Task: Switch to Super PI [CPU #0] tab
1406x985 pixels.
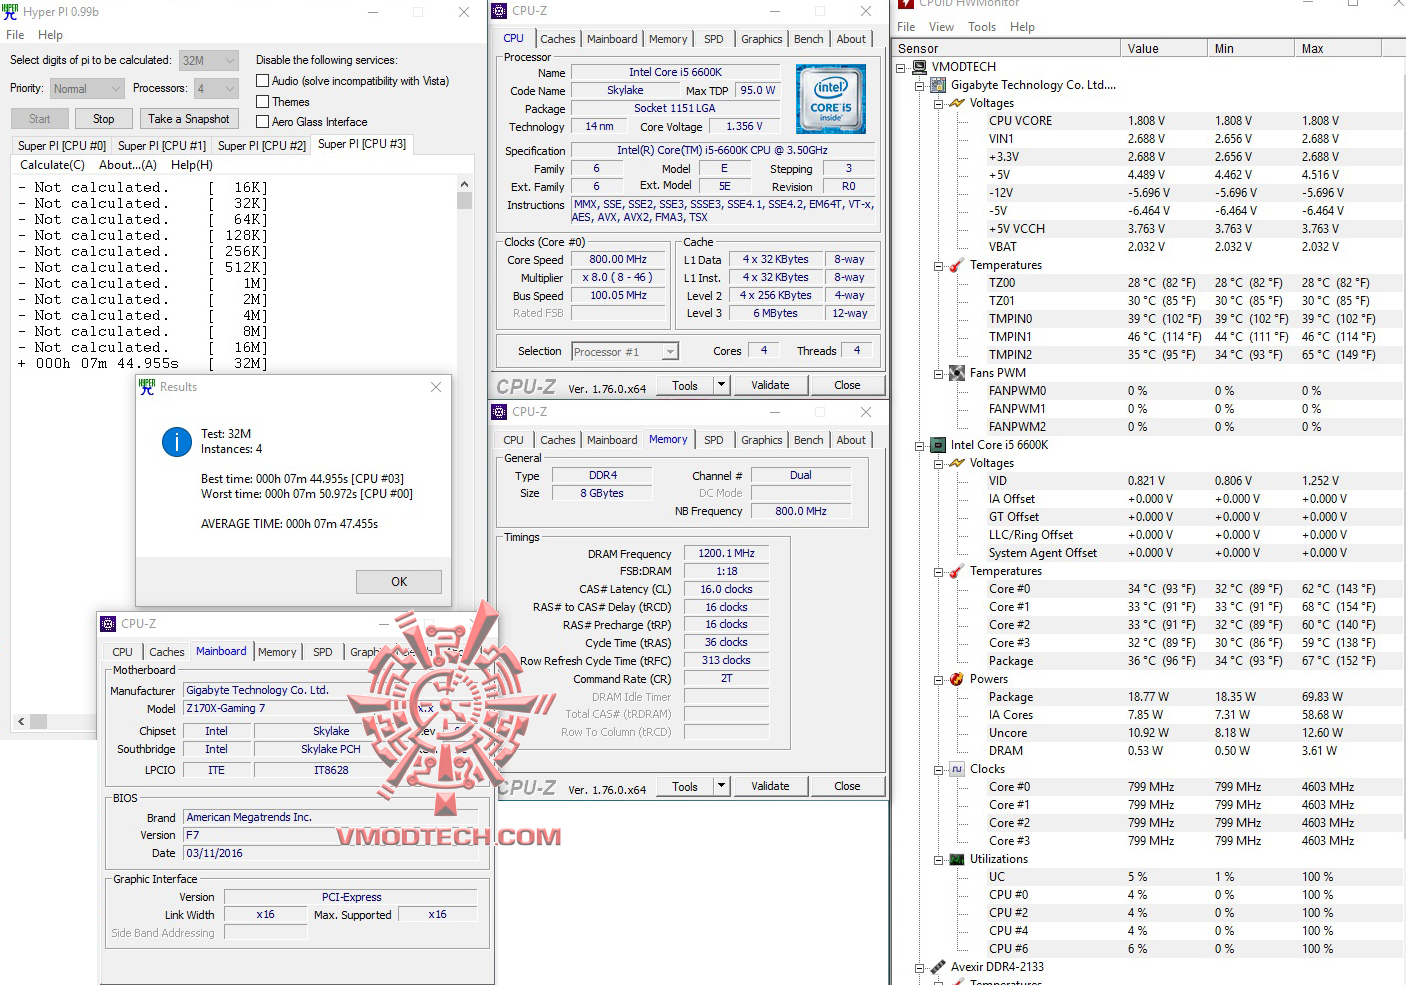Action: coord(62,146)
